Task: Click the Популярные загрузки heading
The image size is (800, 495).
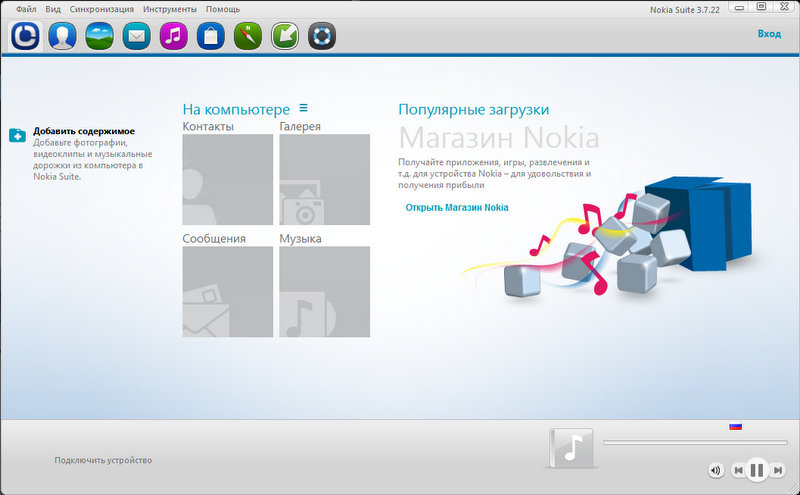Action: (x=473, y=109)
